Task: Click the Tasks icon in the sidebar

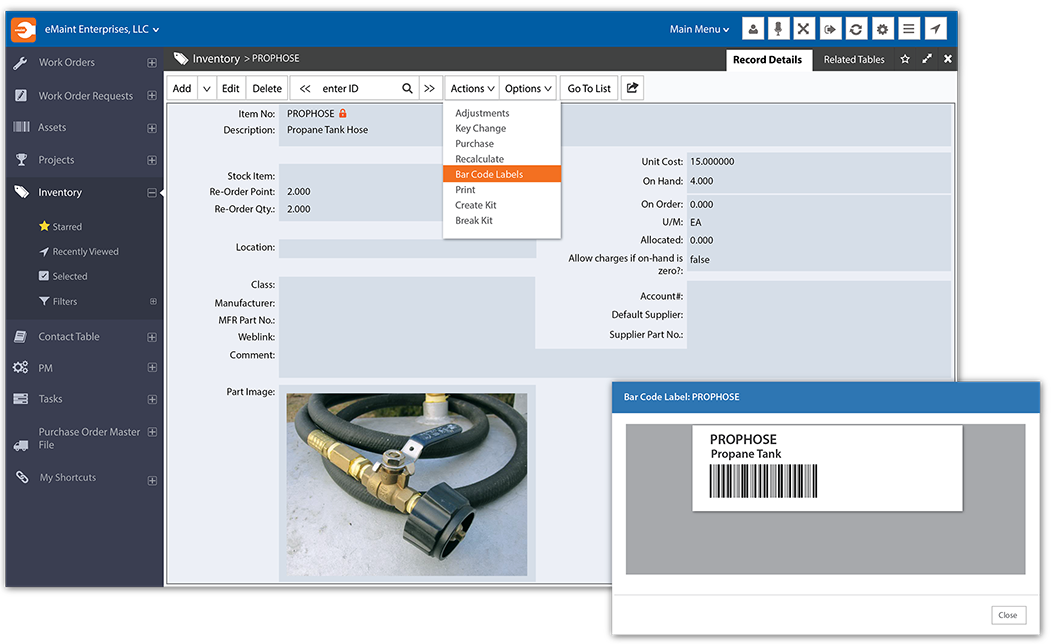Action: click(21, 399)
